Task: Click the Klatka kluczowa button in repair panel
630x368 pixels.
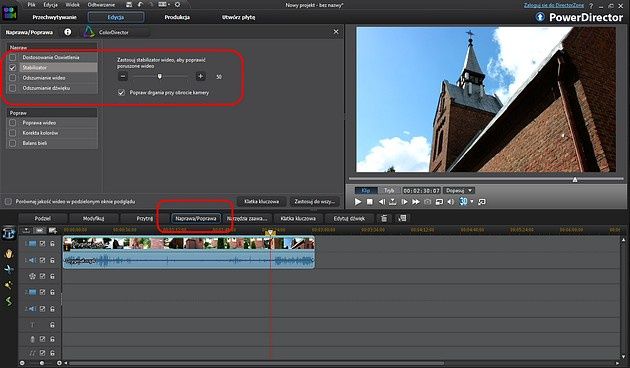Action: click(262, 201)
